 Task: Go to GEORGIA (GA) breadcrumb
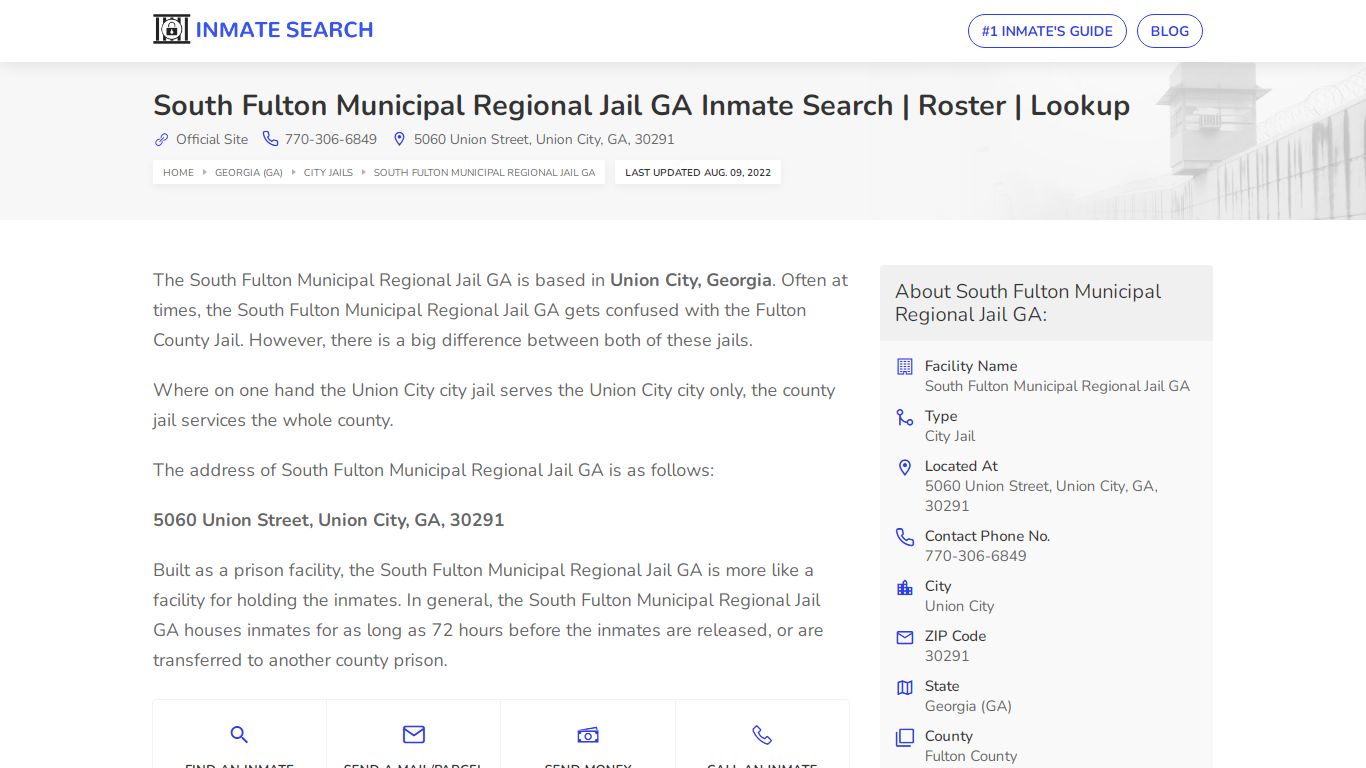click(x=249, y=172)
